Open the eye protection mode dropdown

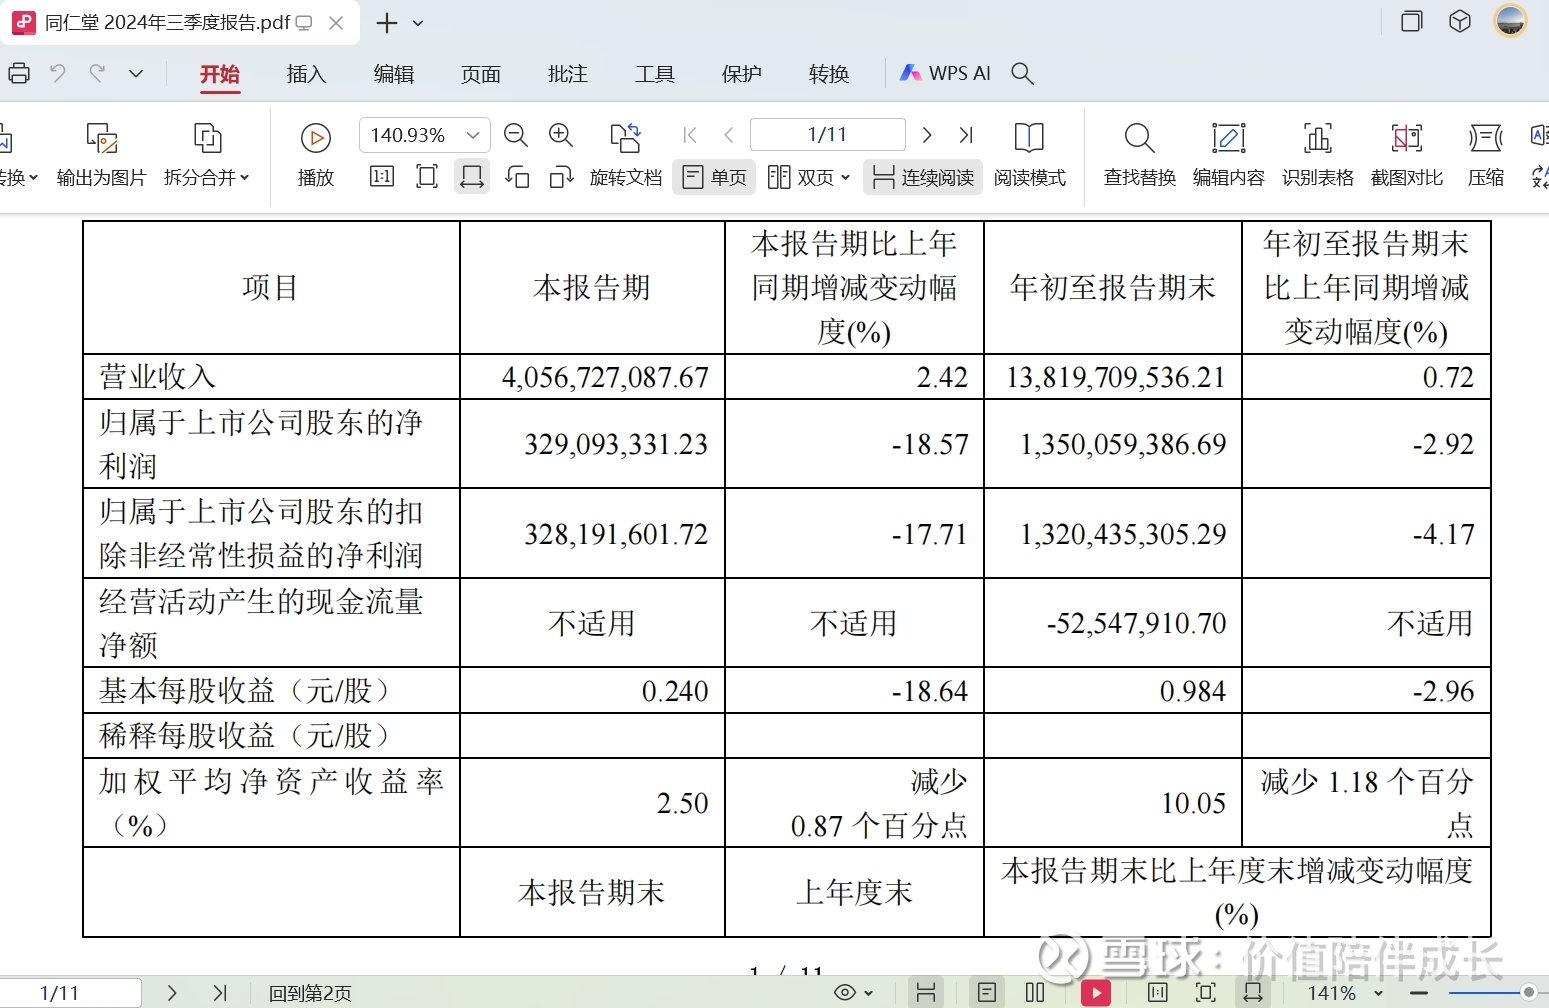point(854,993)
